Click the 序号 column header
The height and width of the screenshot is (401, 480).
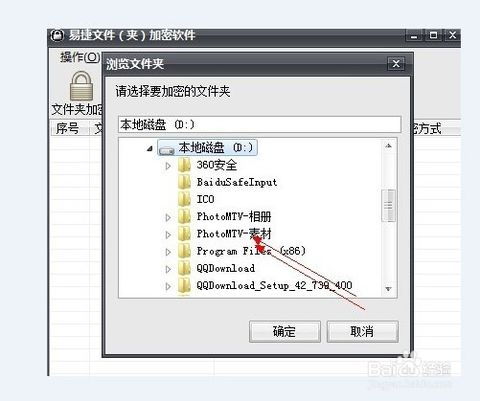click(67, 128)
